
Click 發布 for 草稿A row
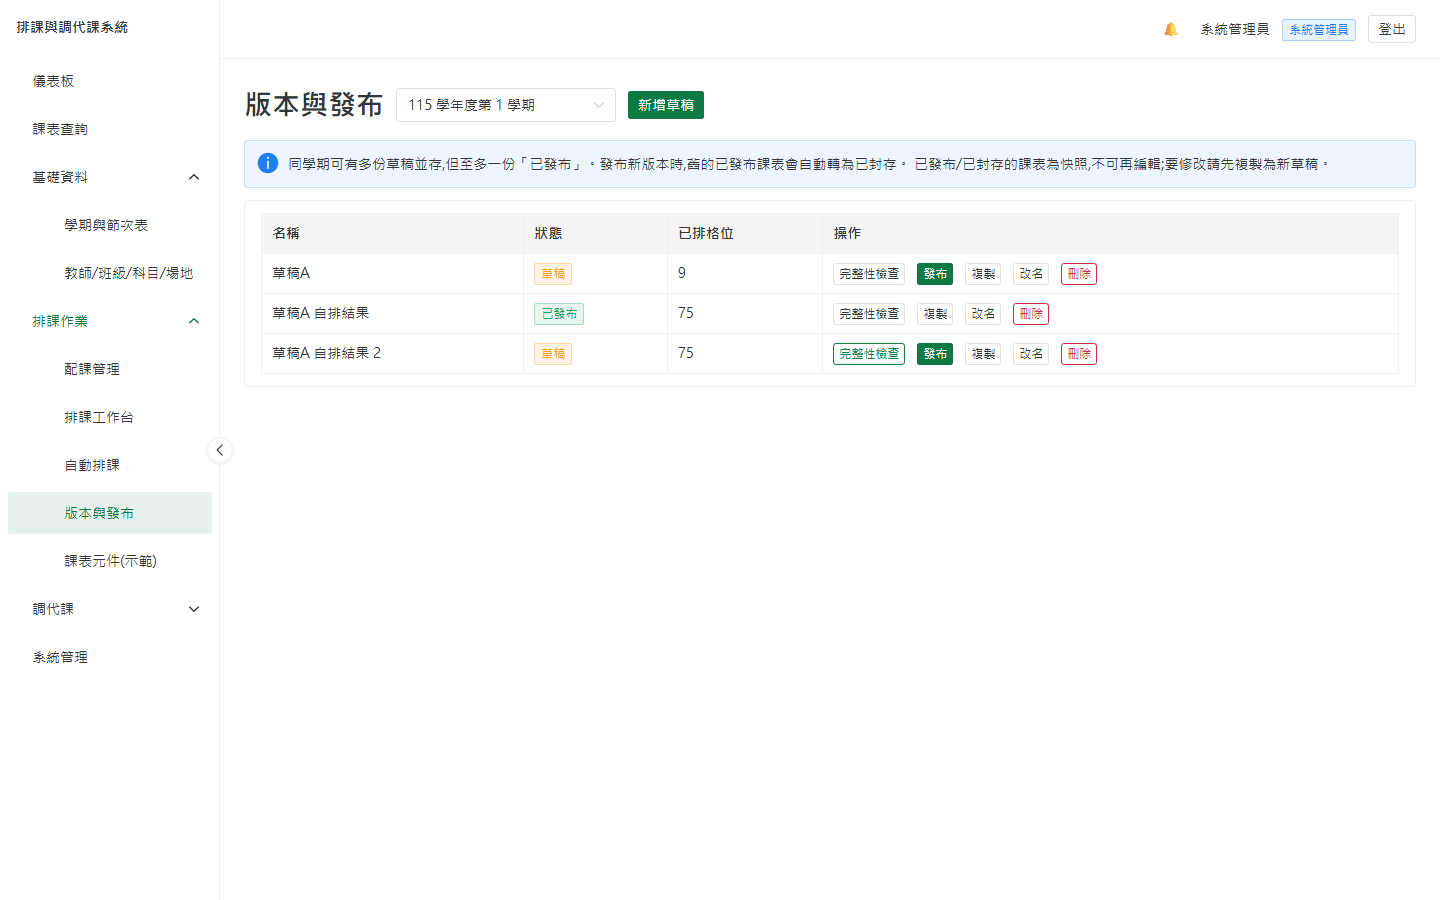click(935, 274)
